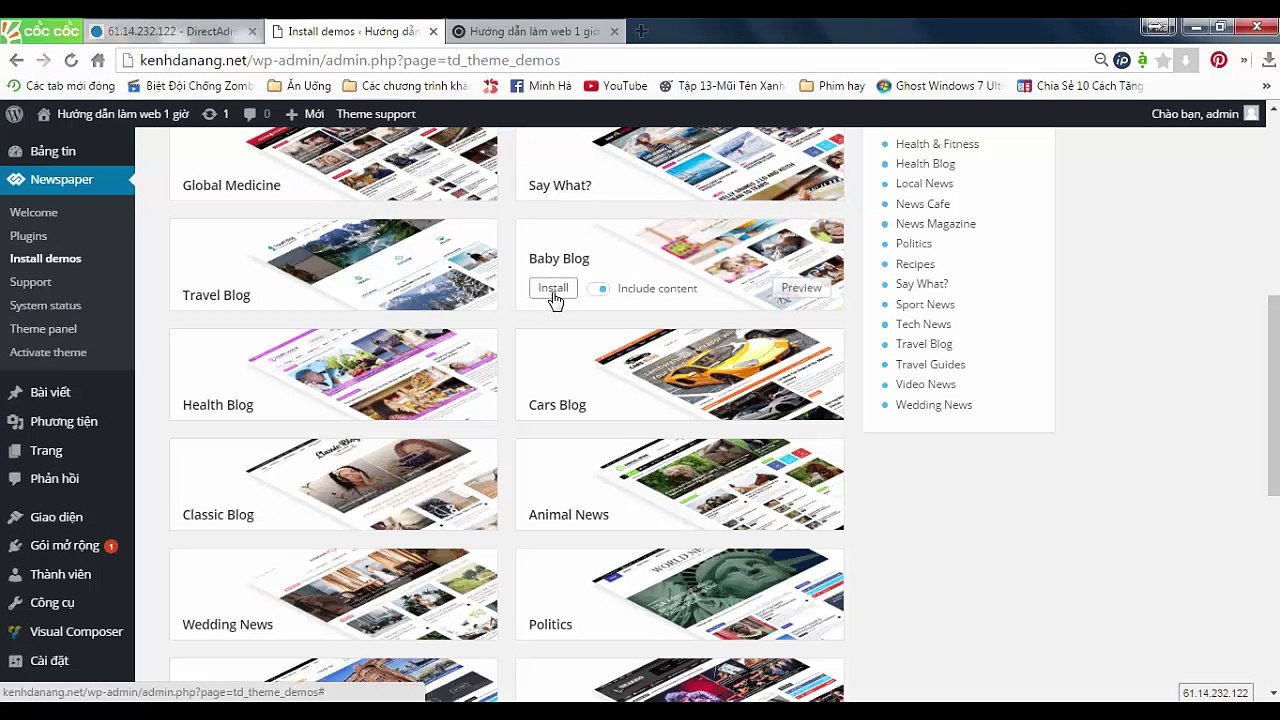Open the browser home page icon
The height and width of the screenshot is (720, 1280).
tap(98, 60)
